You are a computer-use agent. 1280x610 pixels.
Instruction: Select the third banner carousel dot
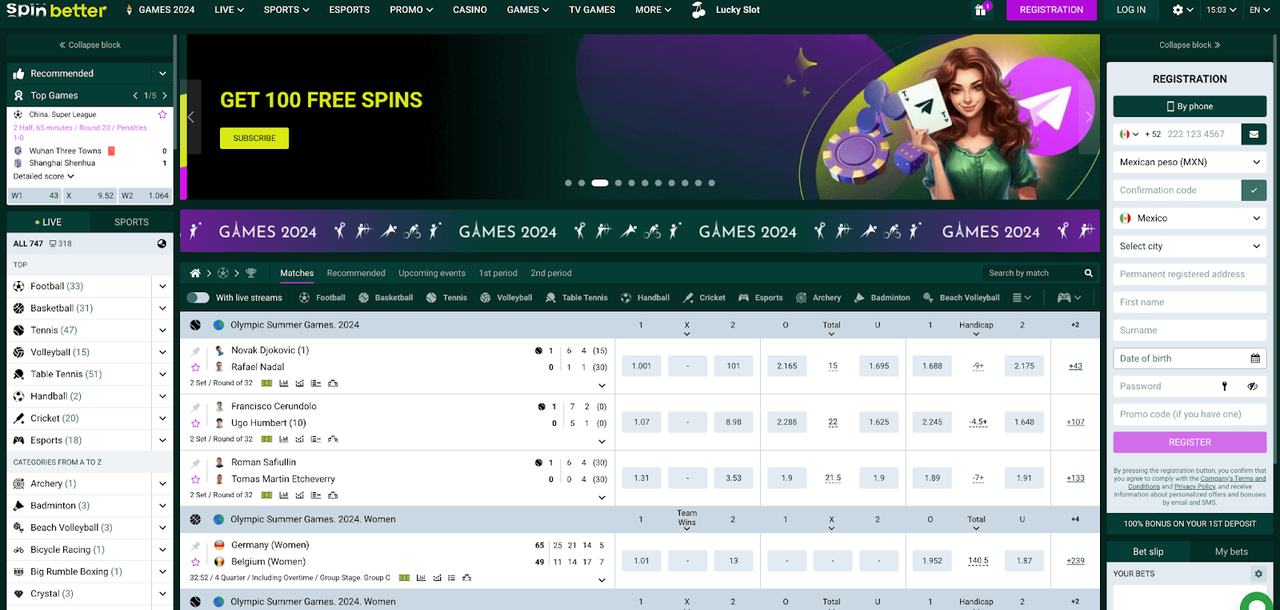(600, 183)
